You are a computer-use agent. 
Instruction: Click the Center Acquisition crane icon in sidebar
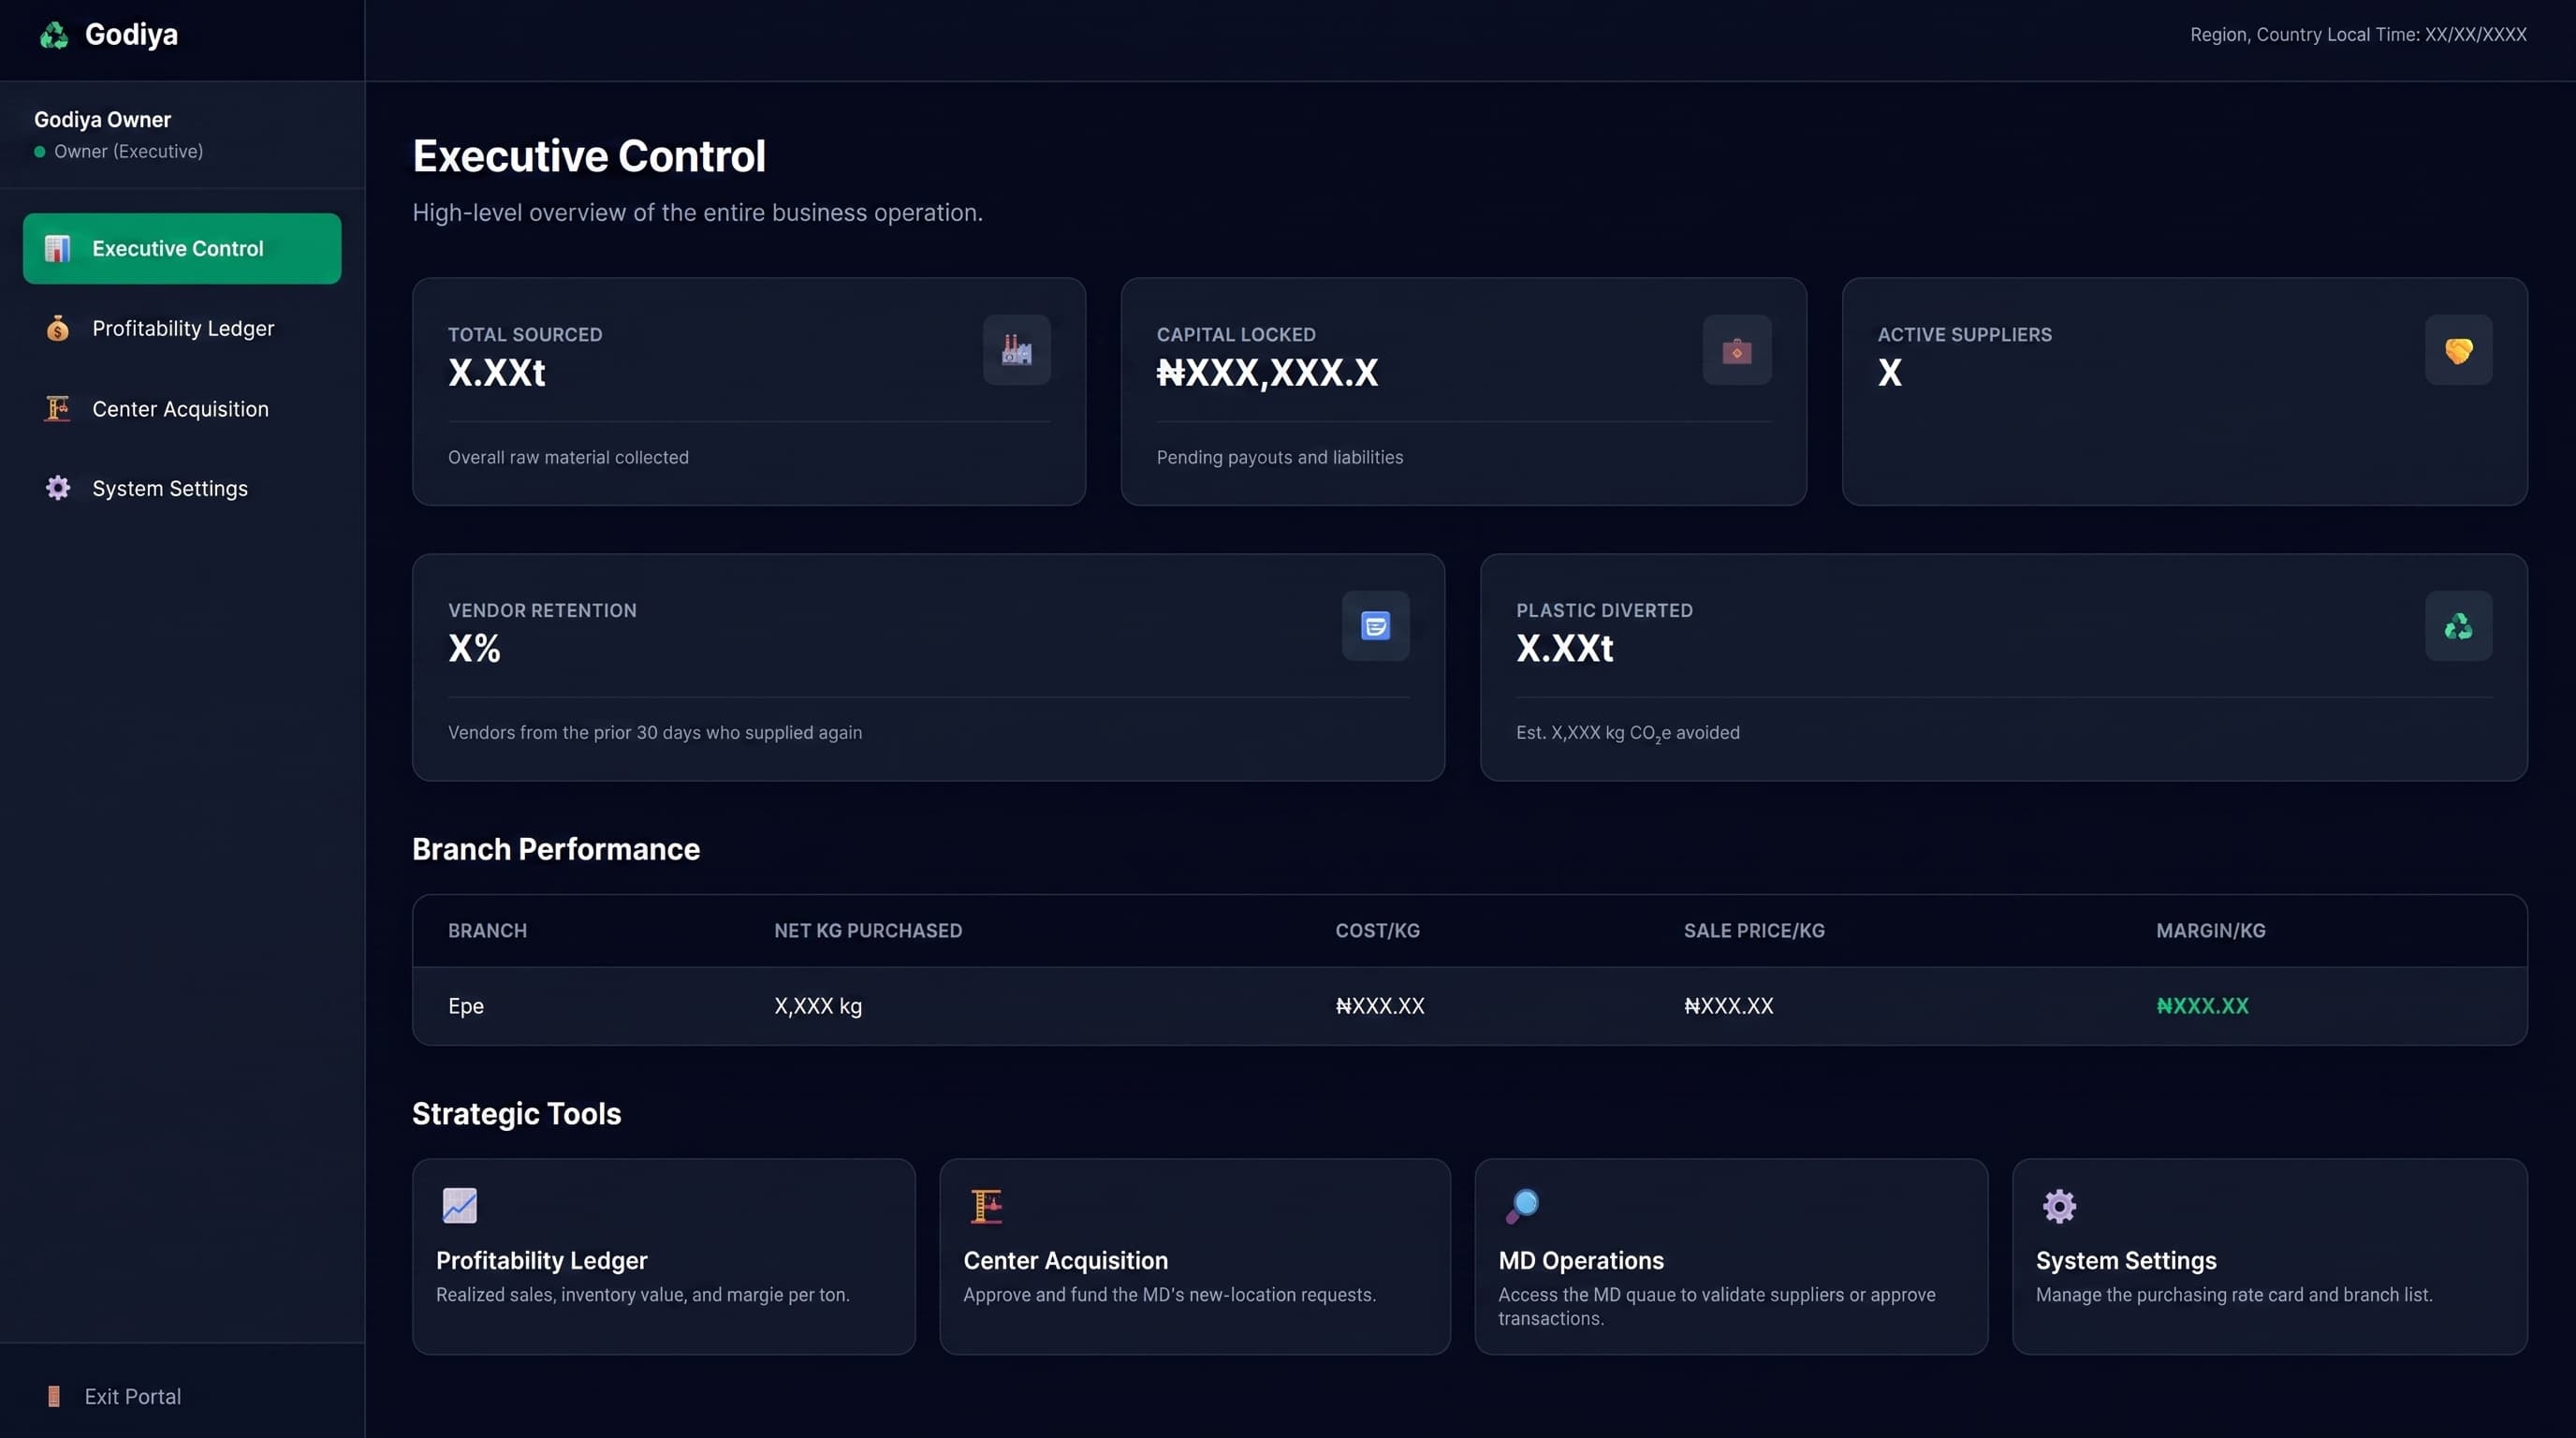click(57, 408)
